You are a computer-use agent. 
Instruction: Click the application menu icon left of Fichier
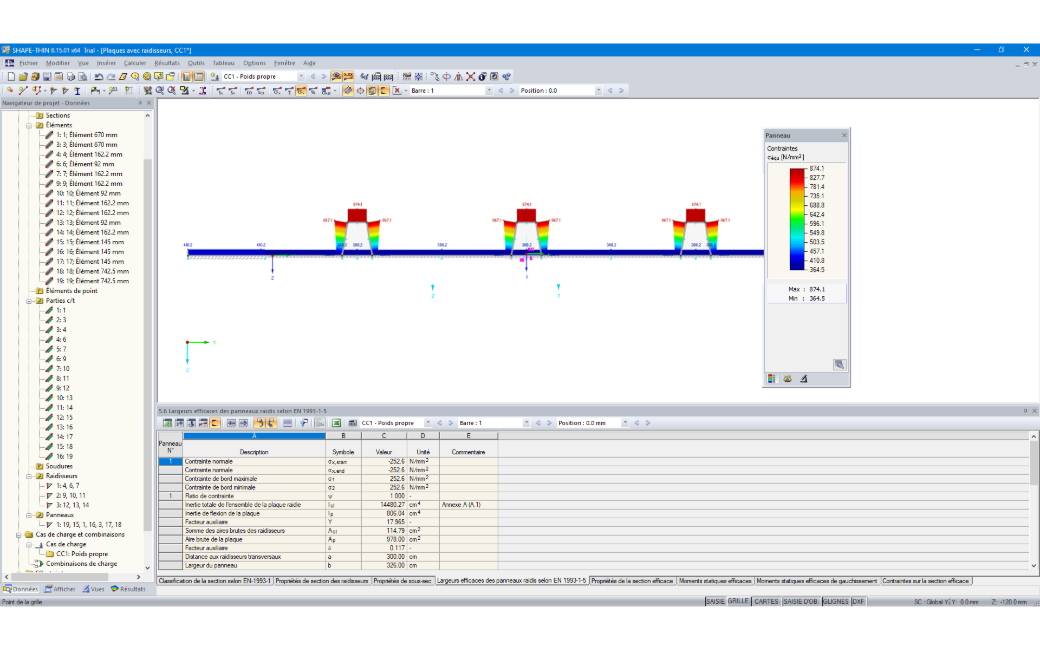point(9,63)
